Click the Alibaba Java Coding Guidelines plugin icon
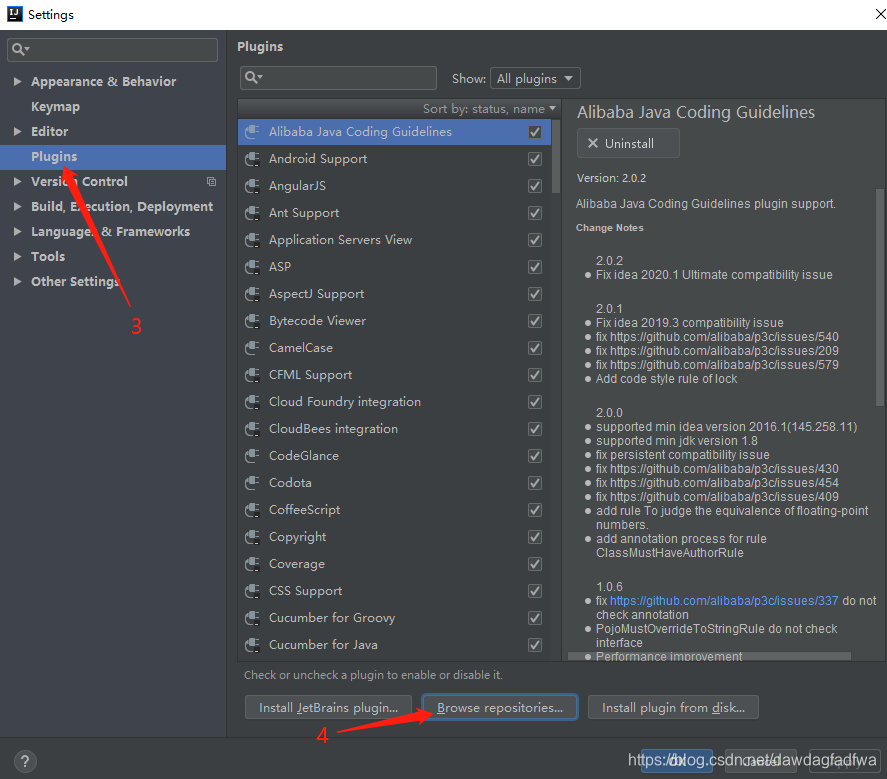Viewport: 887px width, 779px height. coord(252,132)
